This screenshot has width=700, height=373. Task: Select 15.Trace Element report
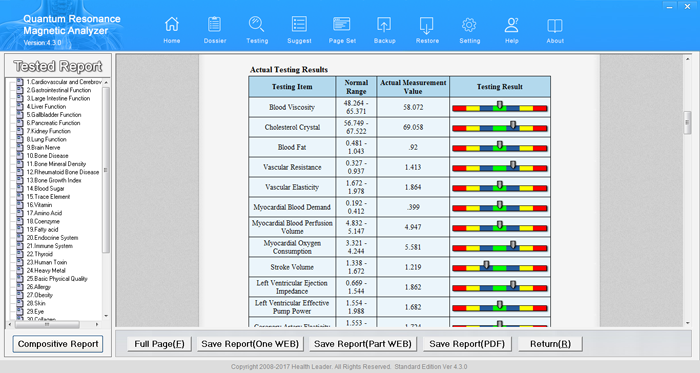[48, 197]
